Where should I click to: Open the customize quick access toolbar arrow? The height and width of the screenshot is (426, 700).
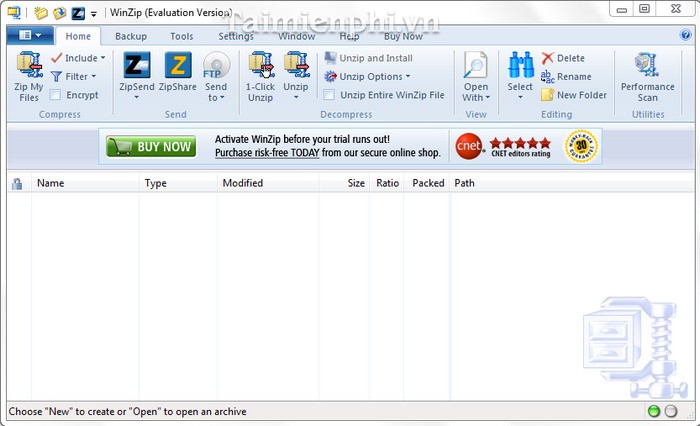(x=94, y=14)
